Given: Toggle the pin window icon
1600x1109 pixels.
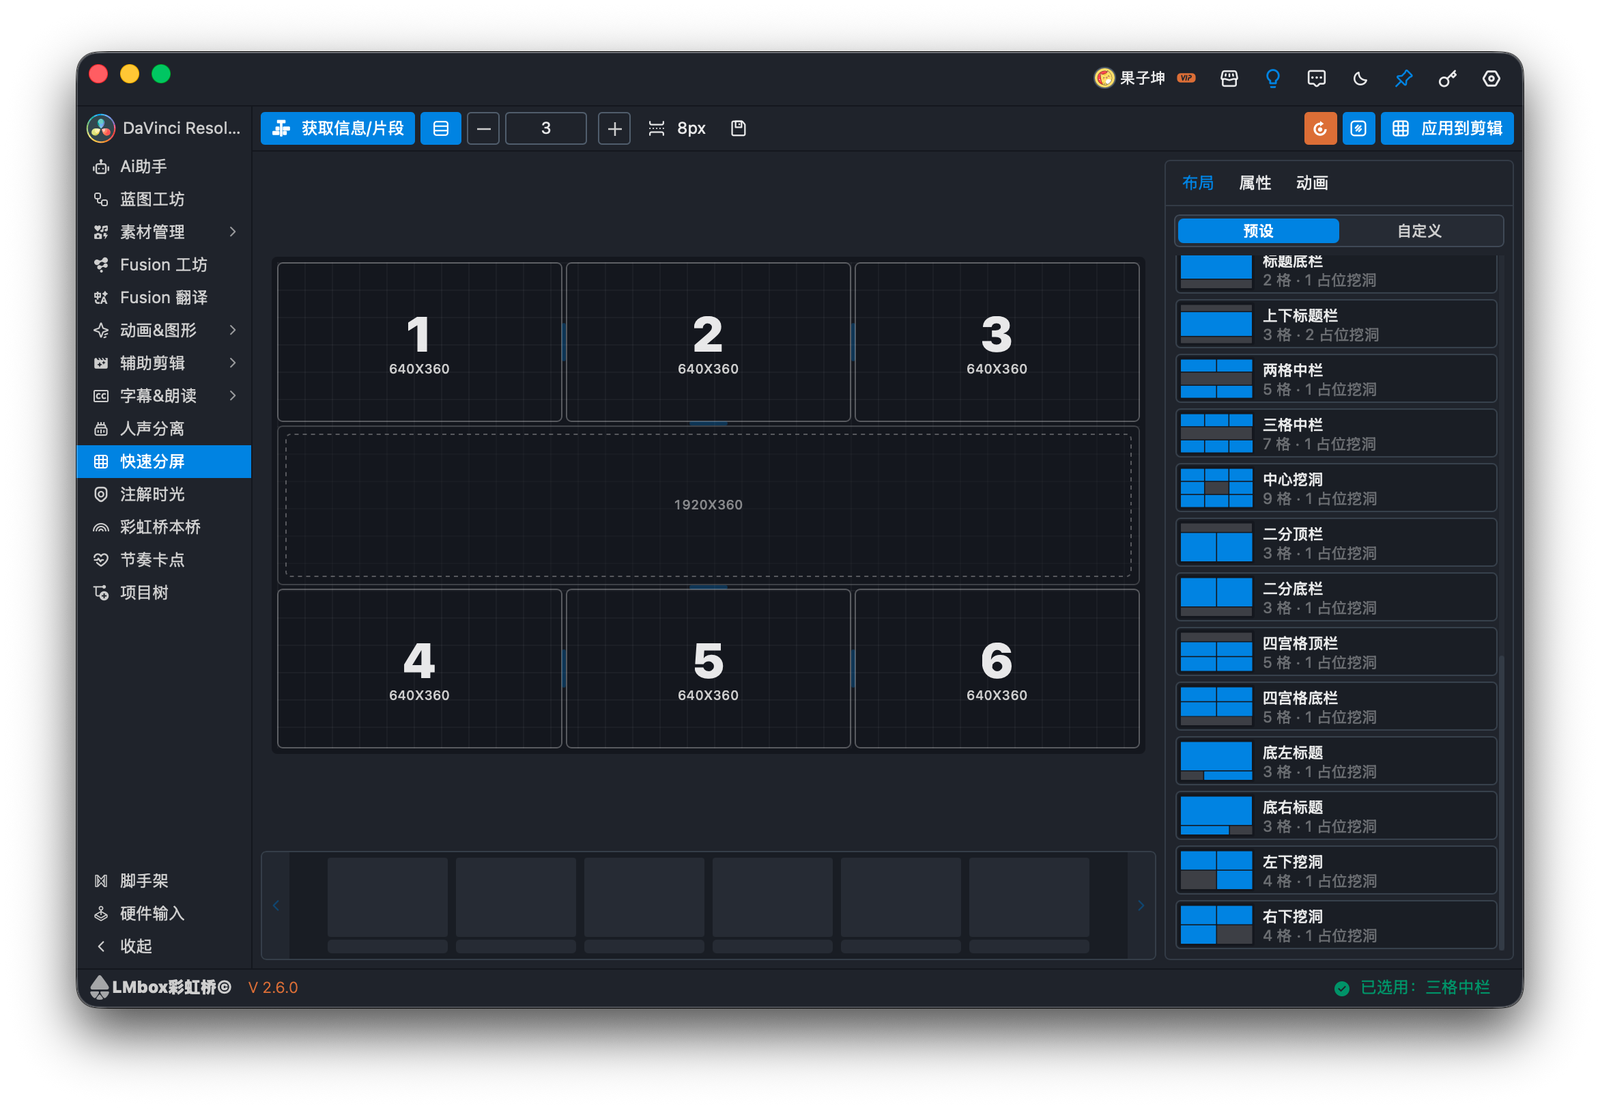Looking at the screenshot, I should [1404, 78].
